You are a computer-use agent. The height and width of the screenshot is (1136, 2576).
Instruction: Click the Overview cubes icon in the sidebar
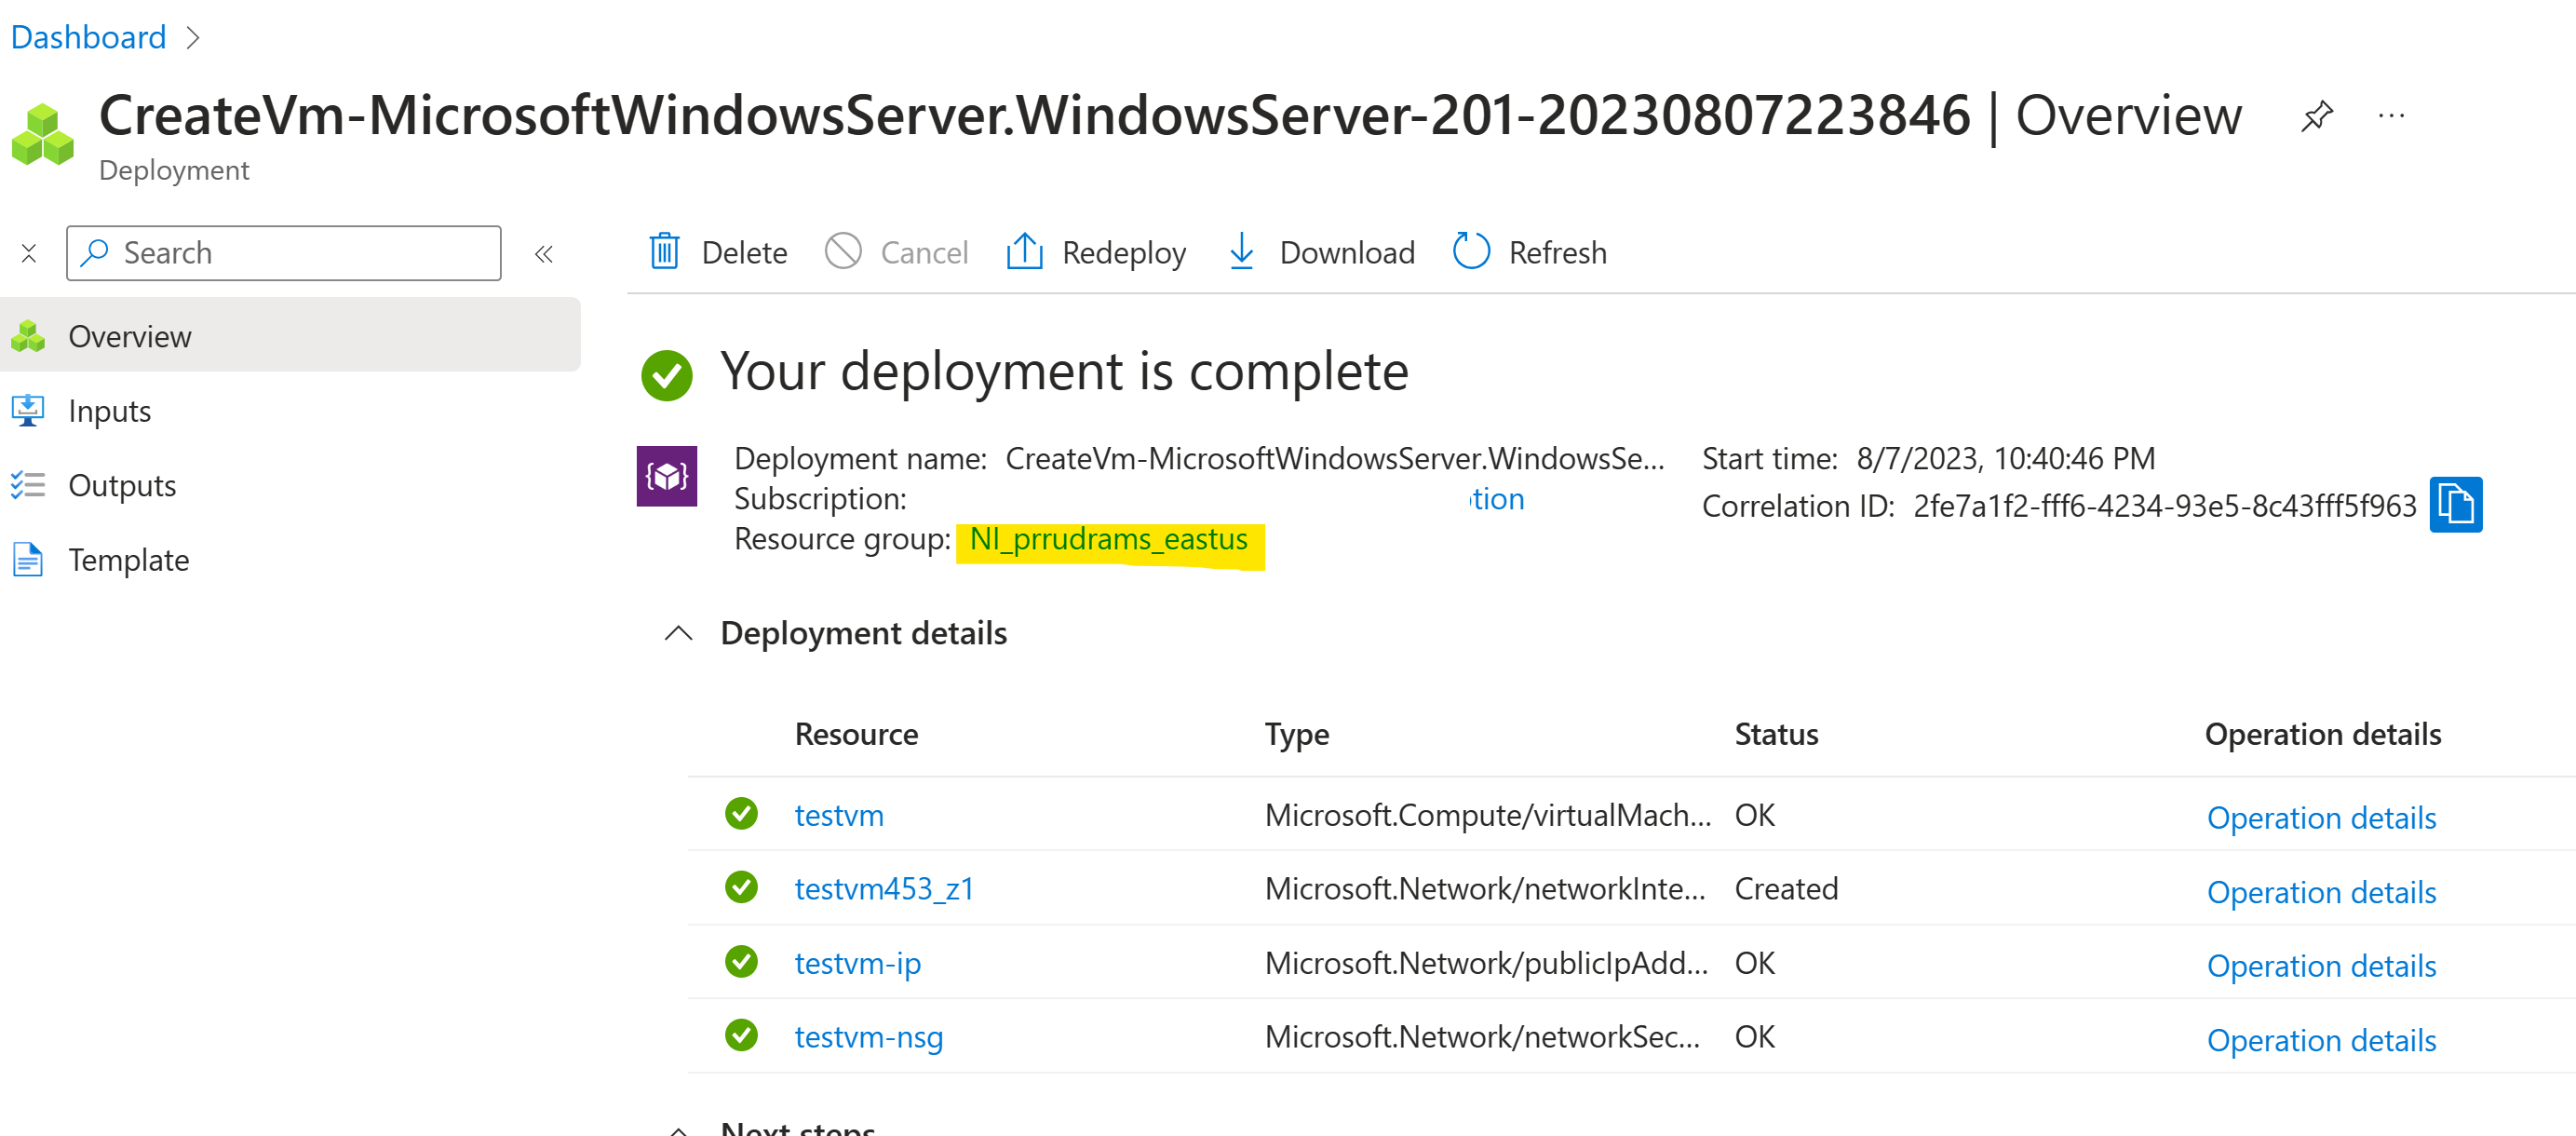[28, 336]
